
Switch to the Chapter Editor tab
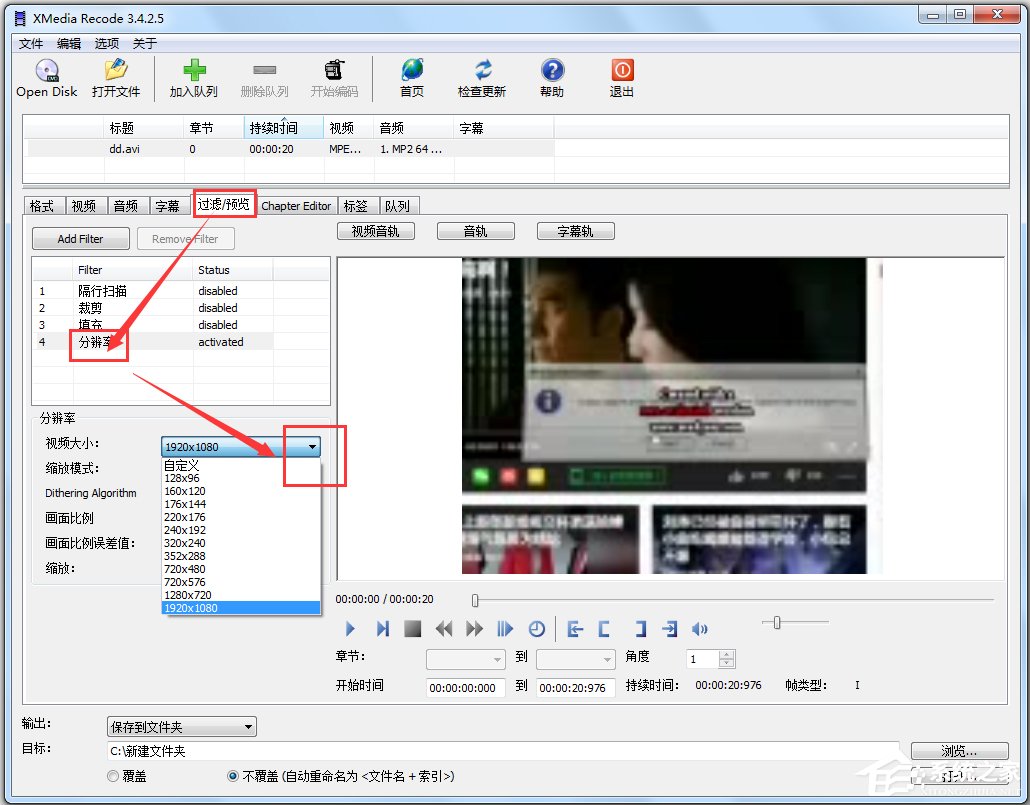[296, 205]
